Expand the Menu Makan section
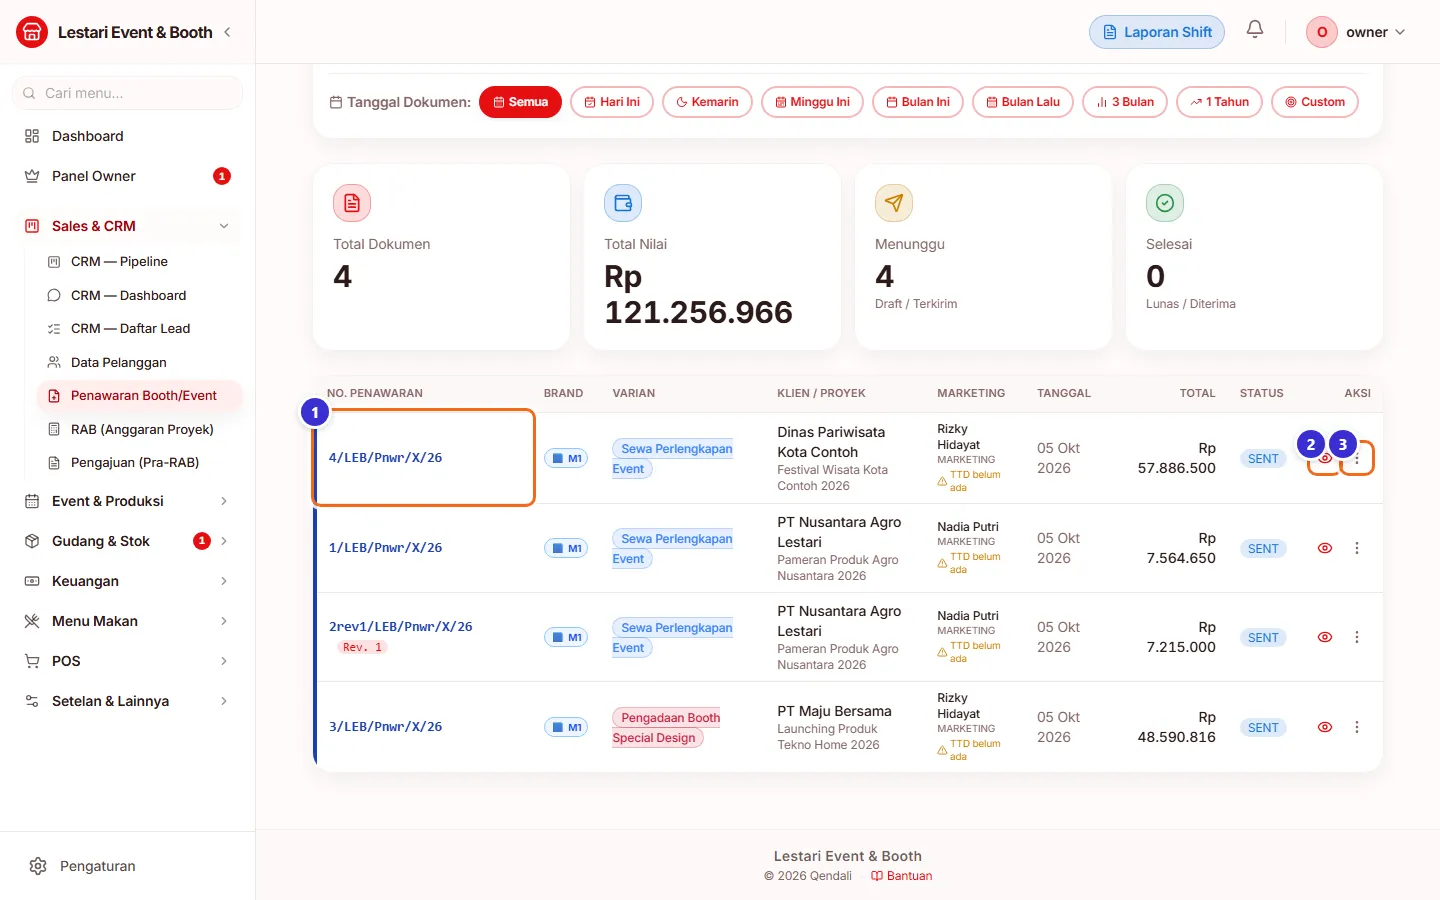 tap(127, 621)
